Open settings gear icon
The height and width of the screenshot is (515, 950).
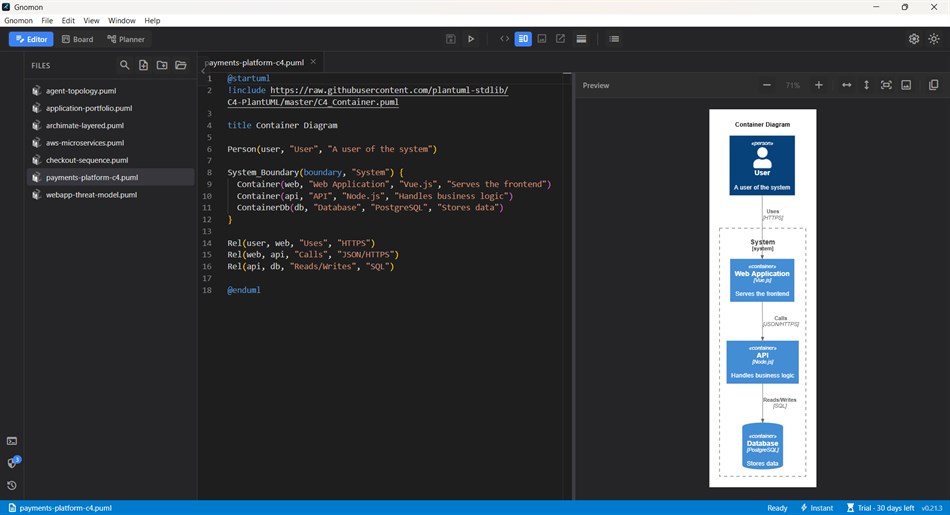pos(914,39)
